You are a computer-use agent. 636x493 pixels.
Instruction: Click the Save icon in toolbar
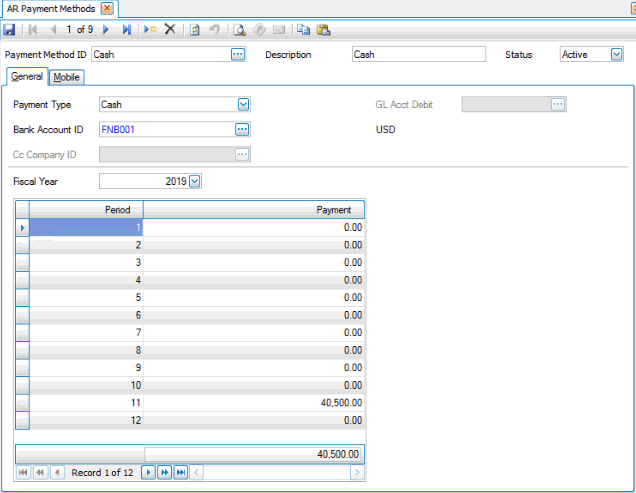[x=9, y=30]
